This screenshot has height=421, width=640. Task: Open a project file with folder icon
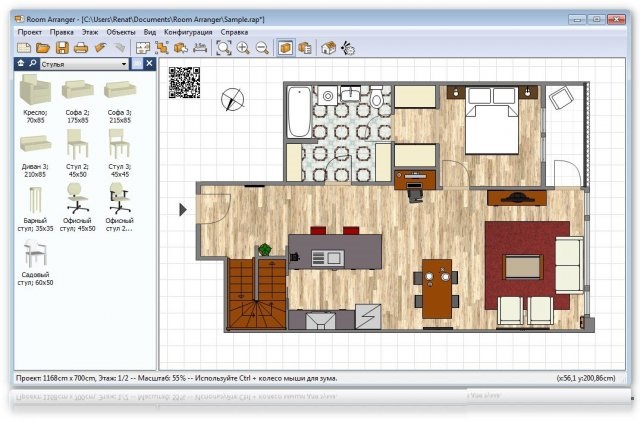click(42, 48)
